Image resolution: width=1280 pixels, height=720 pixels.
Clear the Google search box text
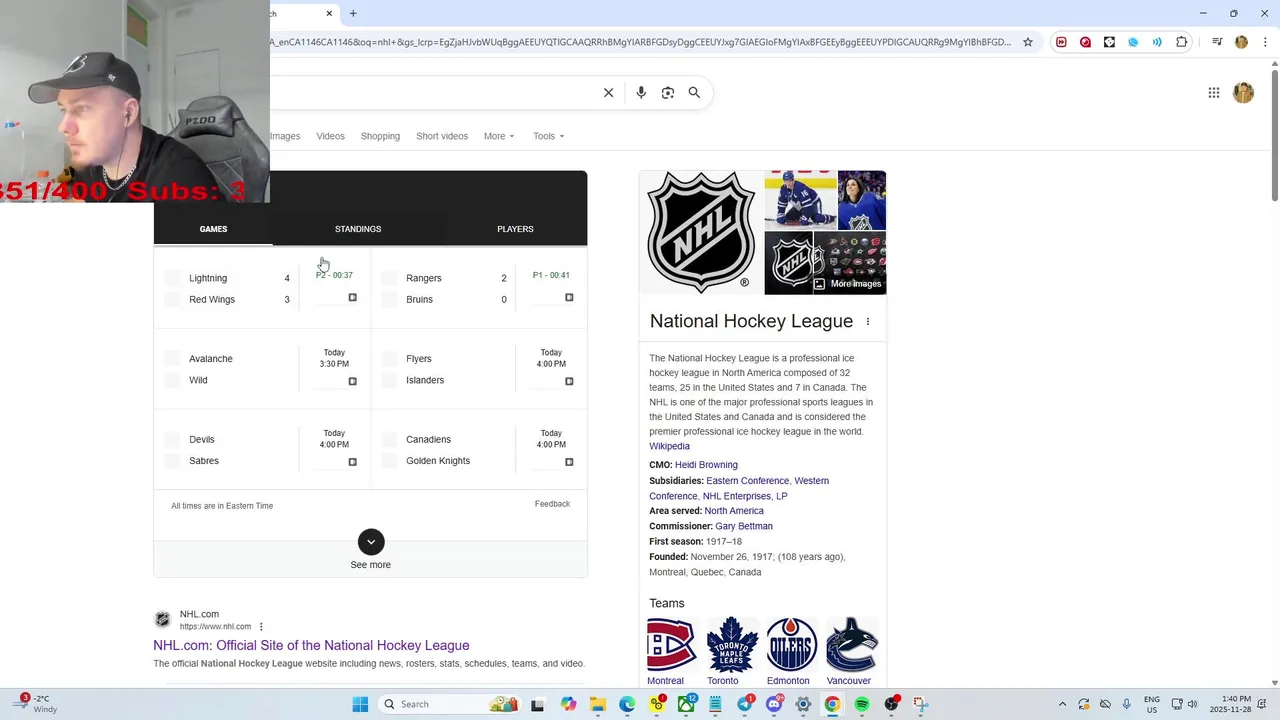[608, 92]
